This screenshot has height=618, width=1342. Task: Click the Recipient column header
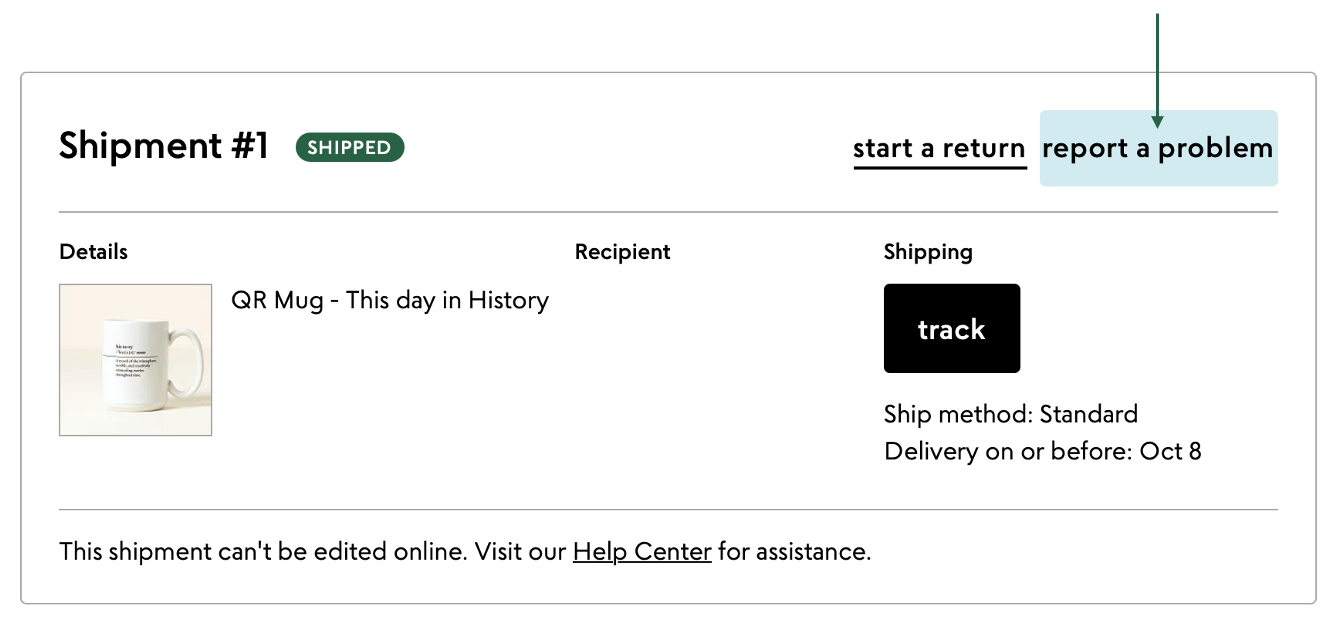pos(623,252)
